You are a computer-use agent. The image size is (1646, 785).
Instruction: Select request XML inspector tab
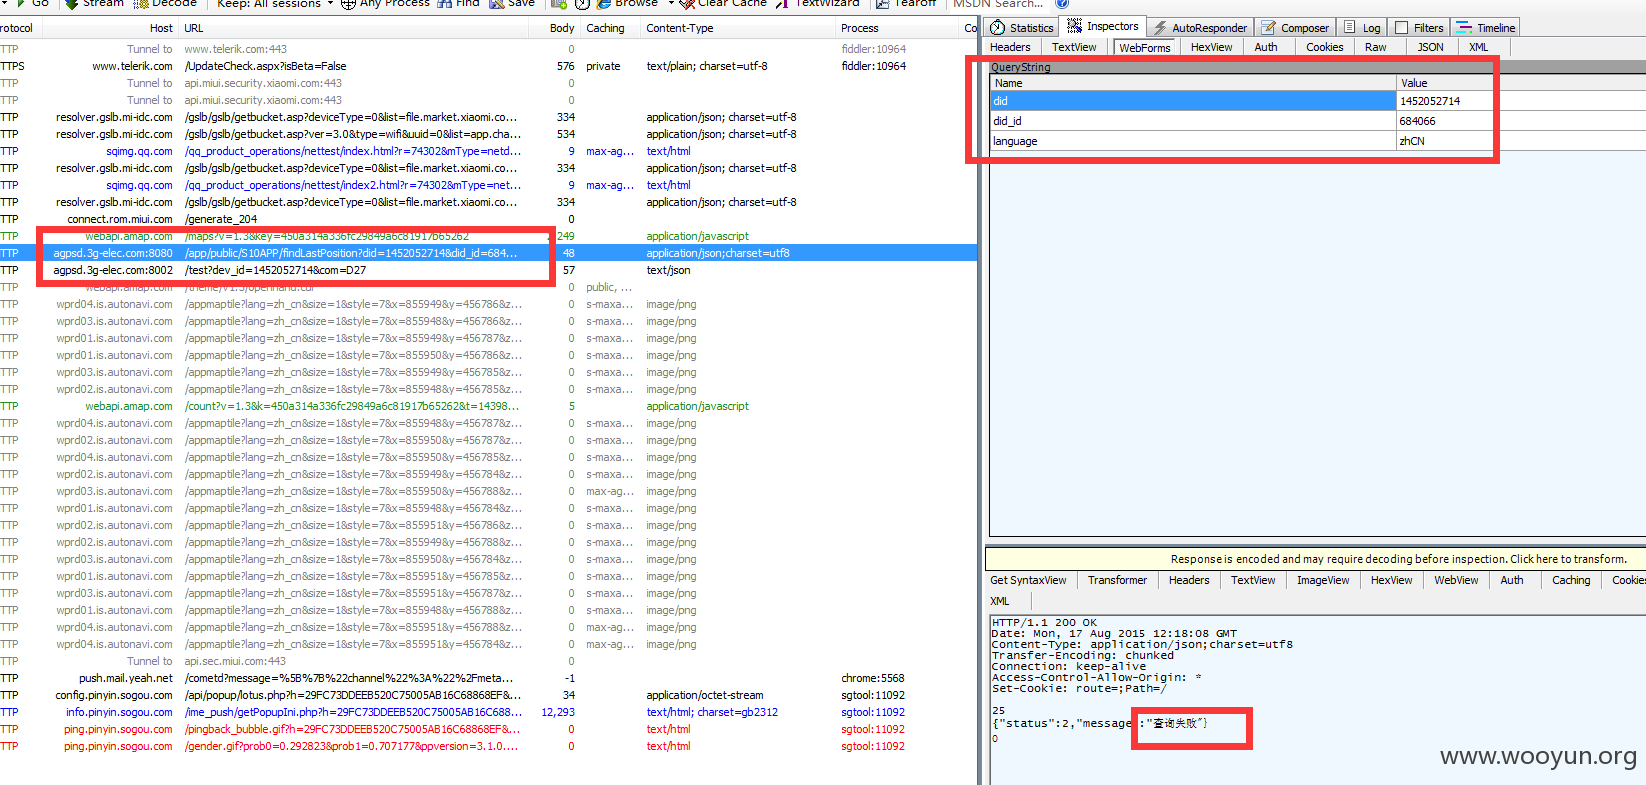coord(1479,47)
